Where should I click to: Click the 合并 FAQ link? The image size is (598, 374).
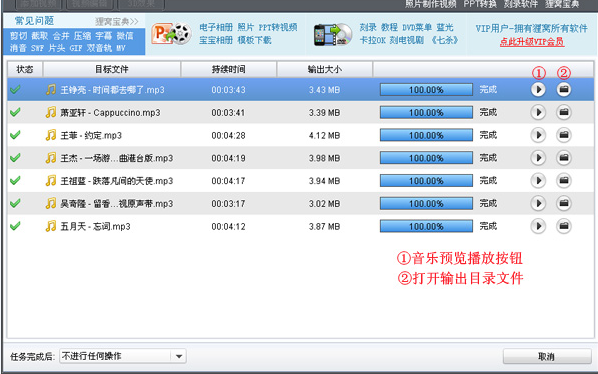[61, 36]
